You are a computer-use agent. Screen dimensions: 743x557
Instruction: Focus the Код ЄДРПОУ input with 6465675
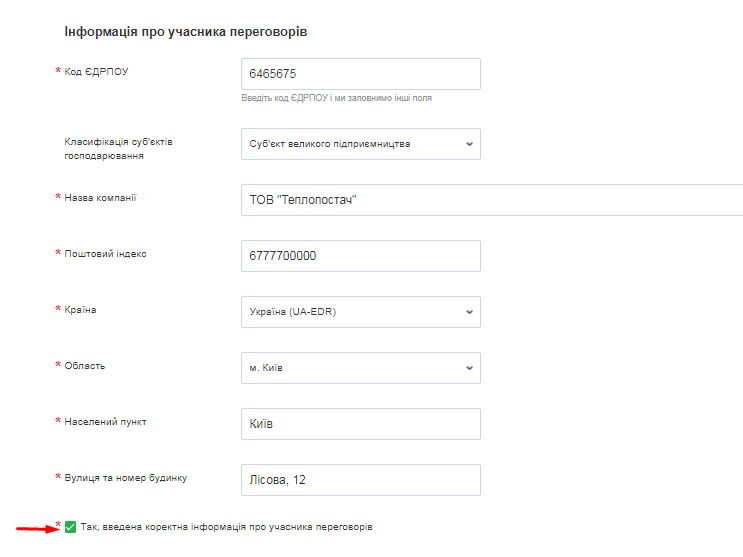[x=360, y=74]
